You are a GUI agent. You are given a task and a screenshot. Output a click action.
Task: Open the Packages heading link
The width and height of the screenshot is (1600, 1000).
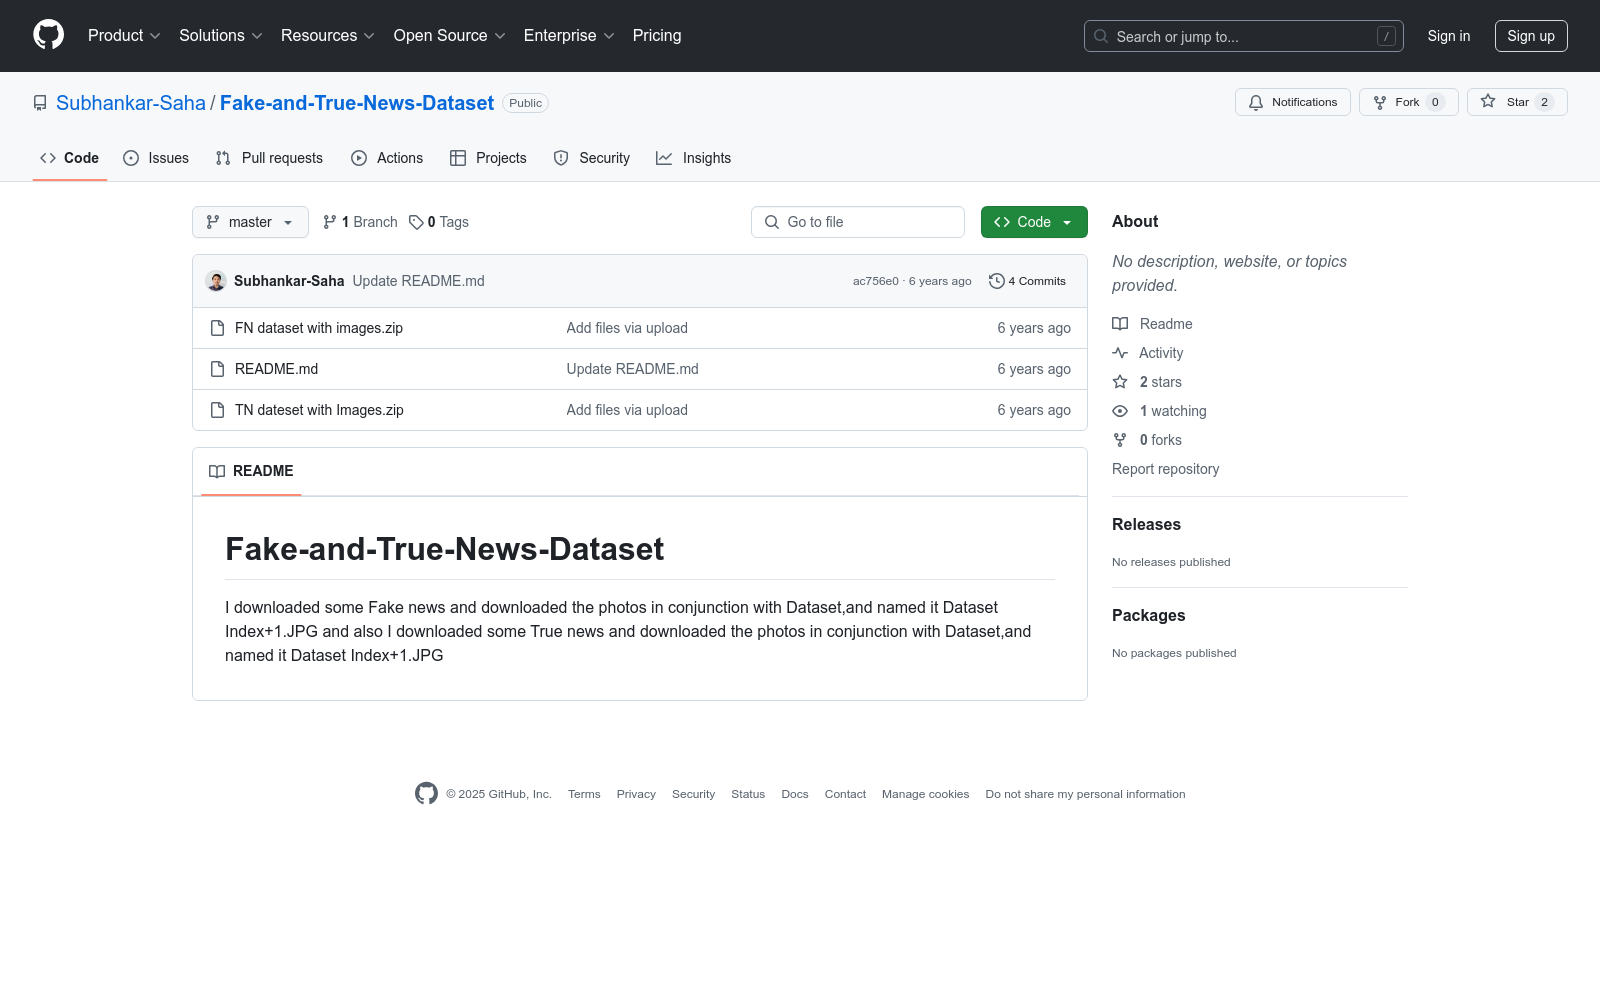pyautogui.click(x=1148, y=615)
